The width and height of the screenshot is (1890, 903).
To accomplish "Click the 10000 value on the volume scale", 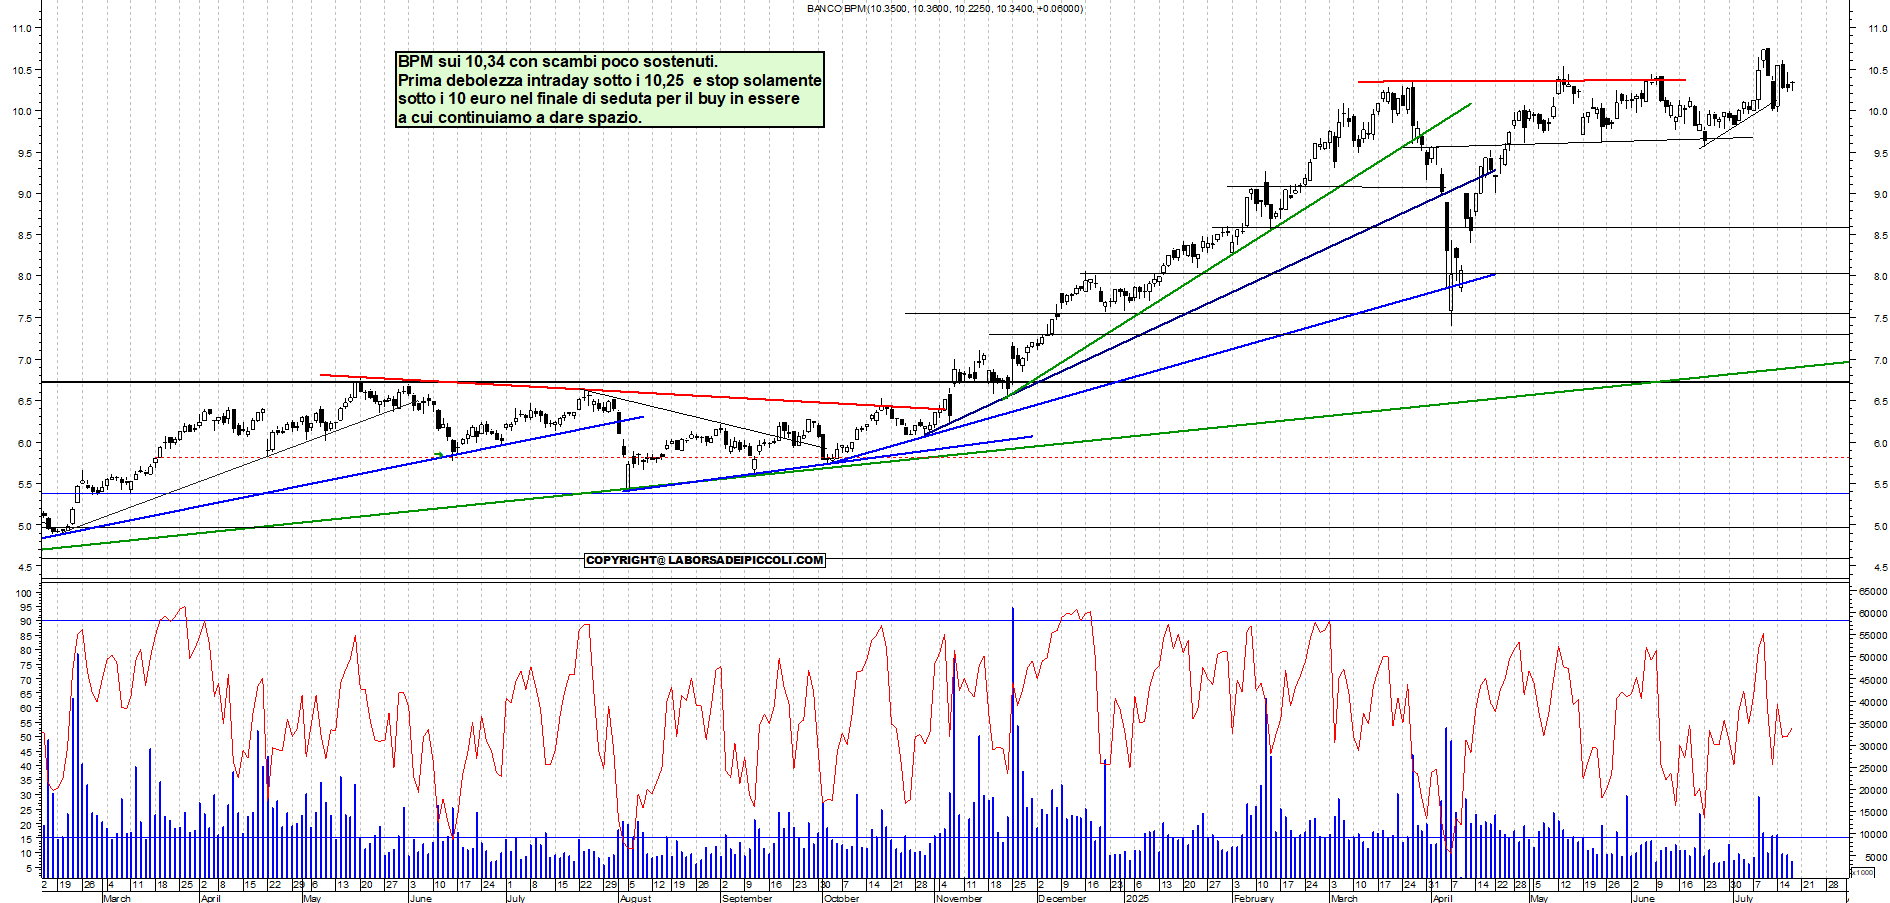I will [x=1873, y=835].
